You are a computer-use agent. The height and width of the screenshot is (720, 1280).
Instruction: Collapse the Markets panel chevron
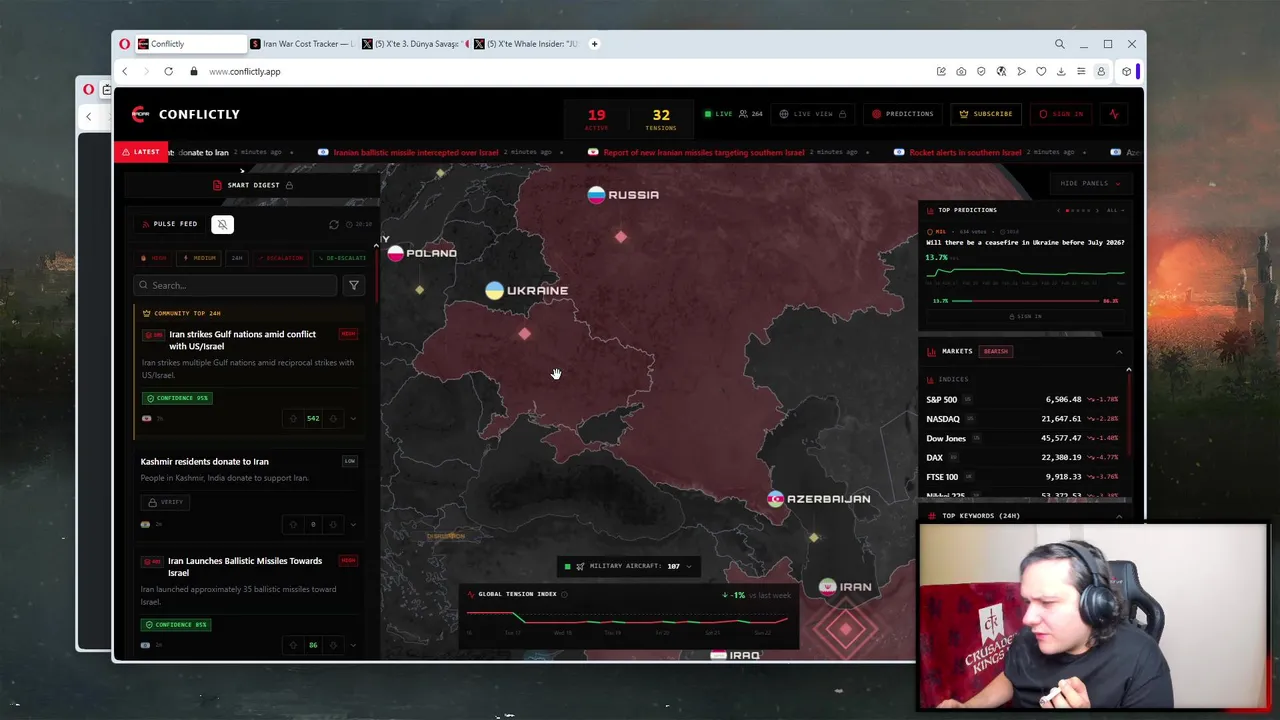pyautogui.click(x=1119, y=352)
